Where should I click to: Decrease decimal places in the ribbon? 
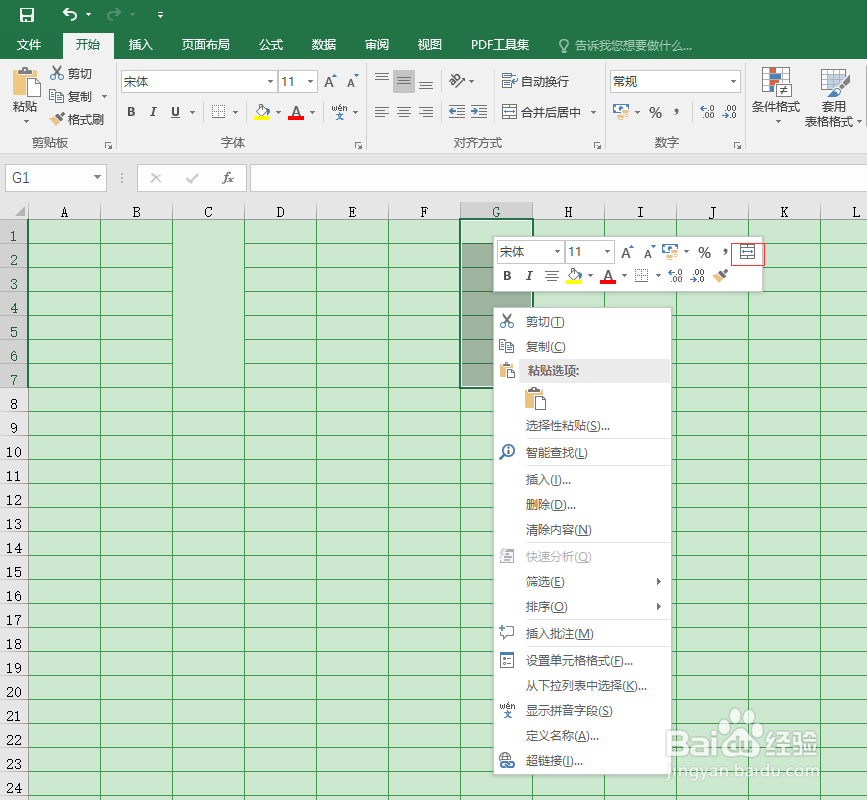pyautogui.click(x=730, y=112)
